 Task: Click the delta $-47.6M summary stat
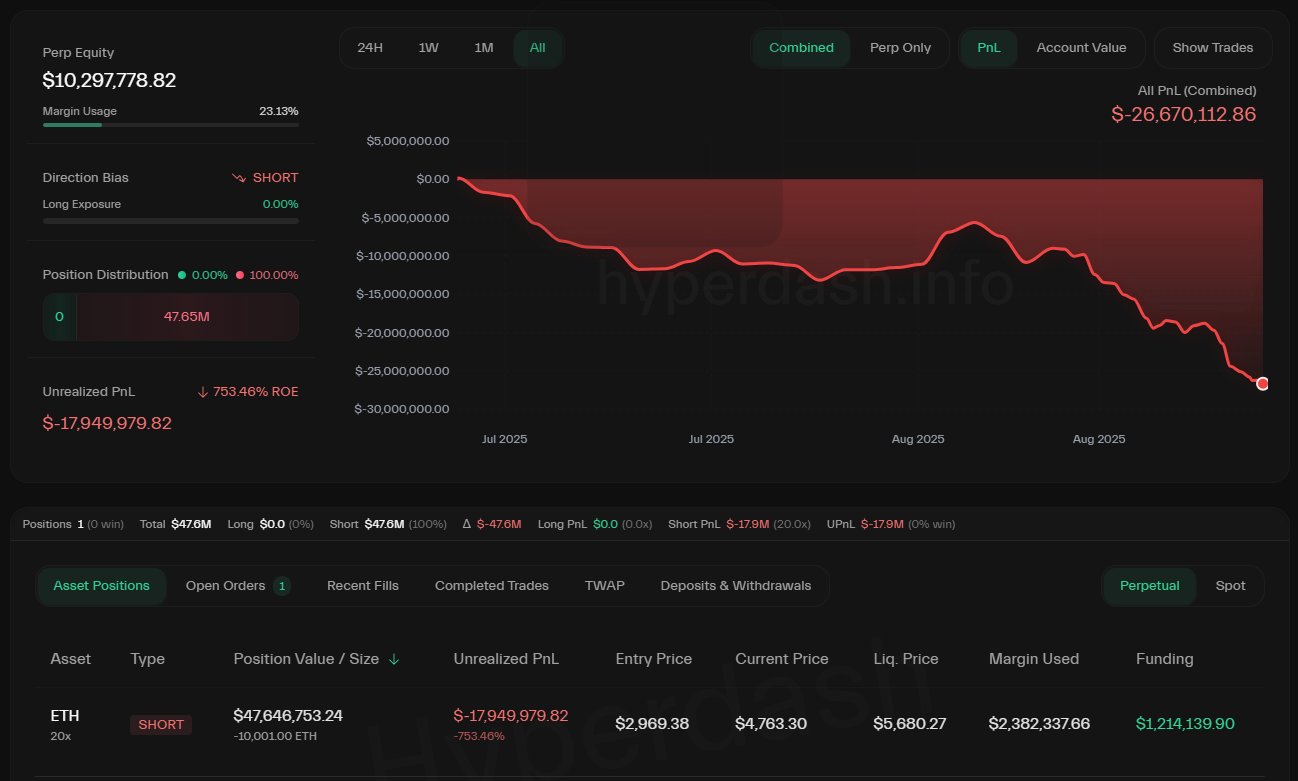click(x=493, y=524)
